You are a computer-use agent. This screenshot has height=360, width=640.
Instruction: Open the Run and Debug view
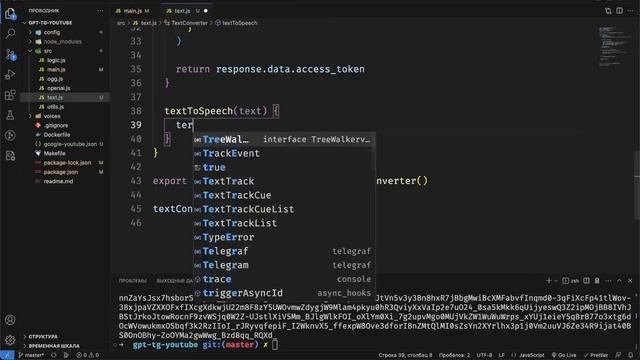pyautogui.click(x=10, y=74)
